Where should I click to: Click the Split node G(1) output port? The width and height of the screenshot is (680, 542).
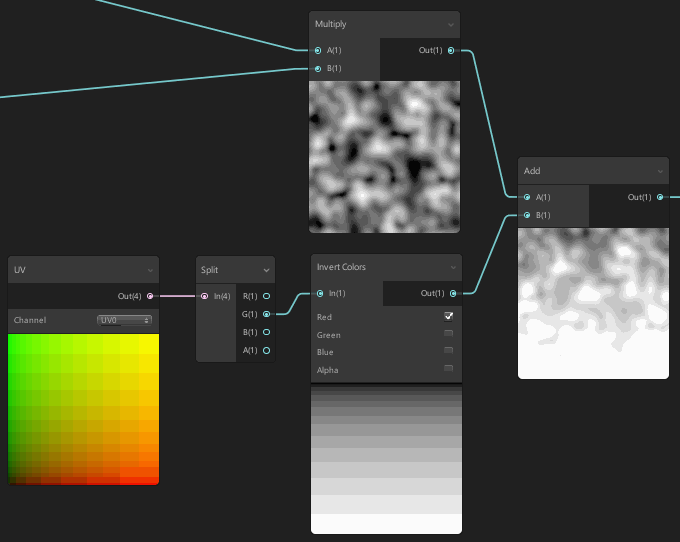267,314
